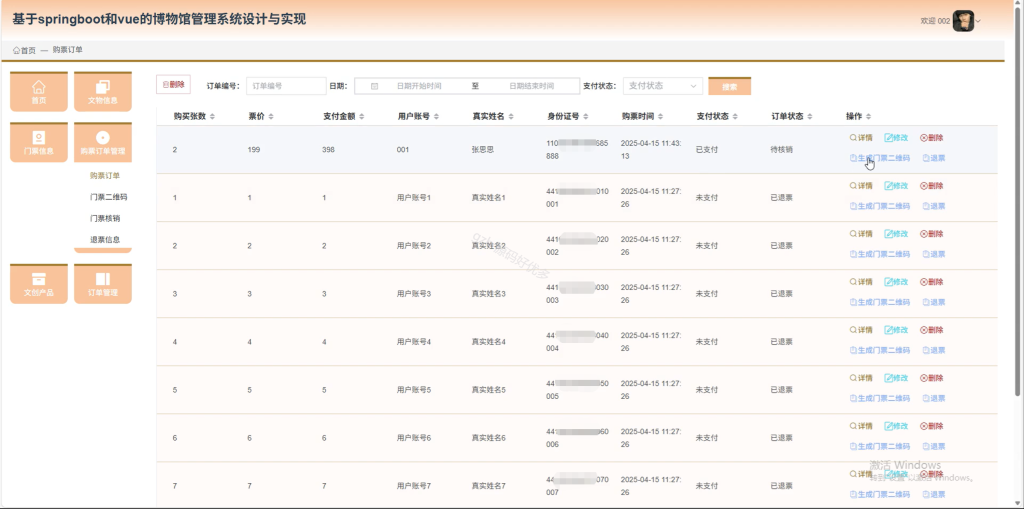This screenshot has width=1024, height=509.
Task: Click the 待核销 order status cell
Action: pos(781,150)
